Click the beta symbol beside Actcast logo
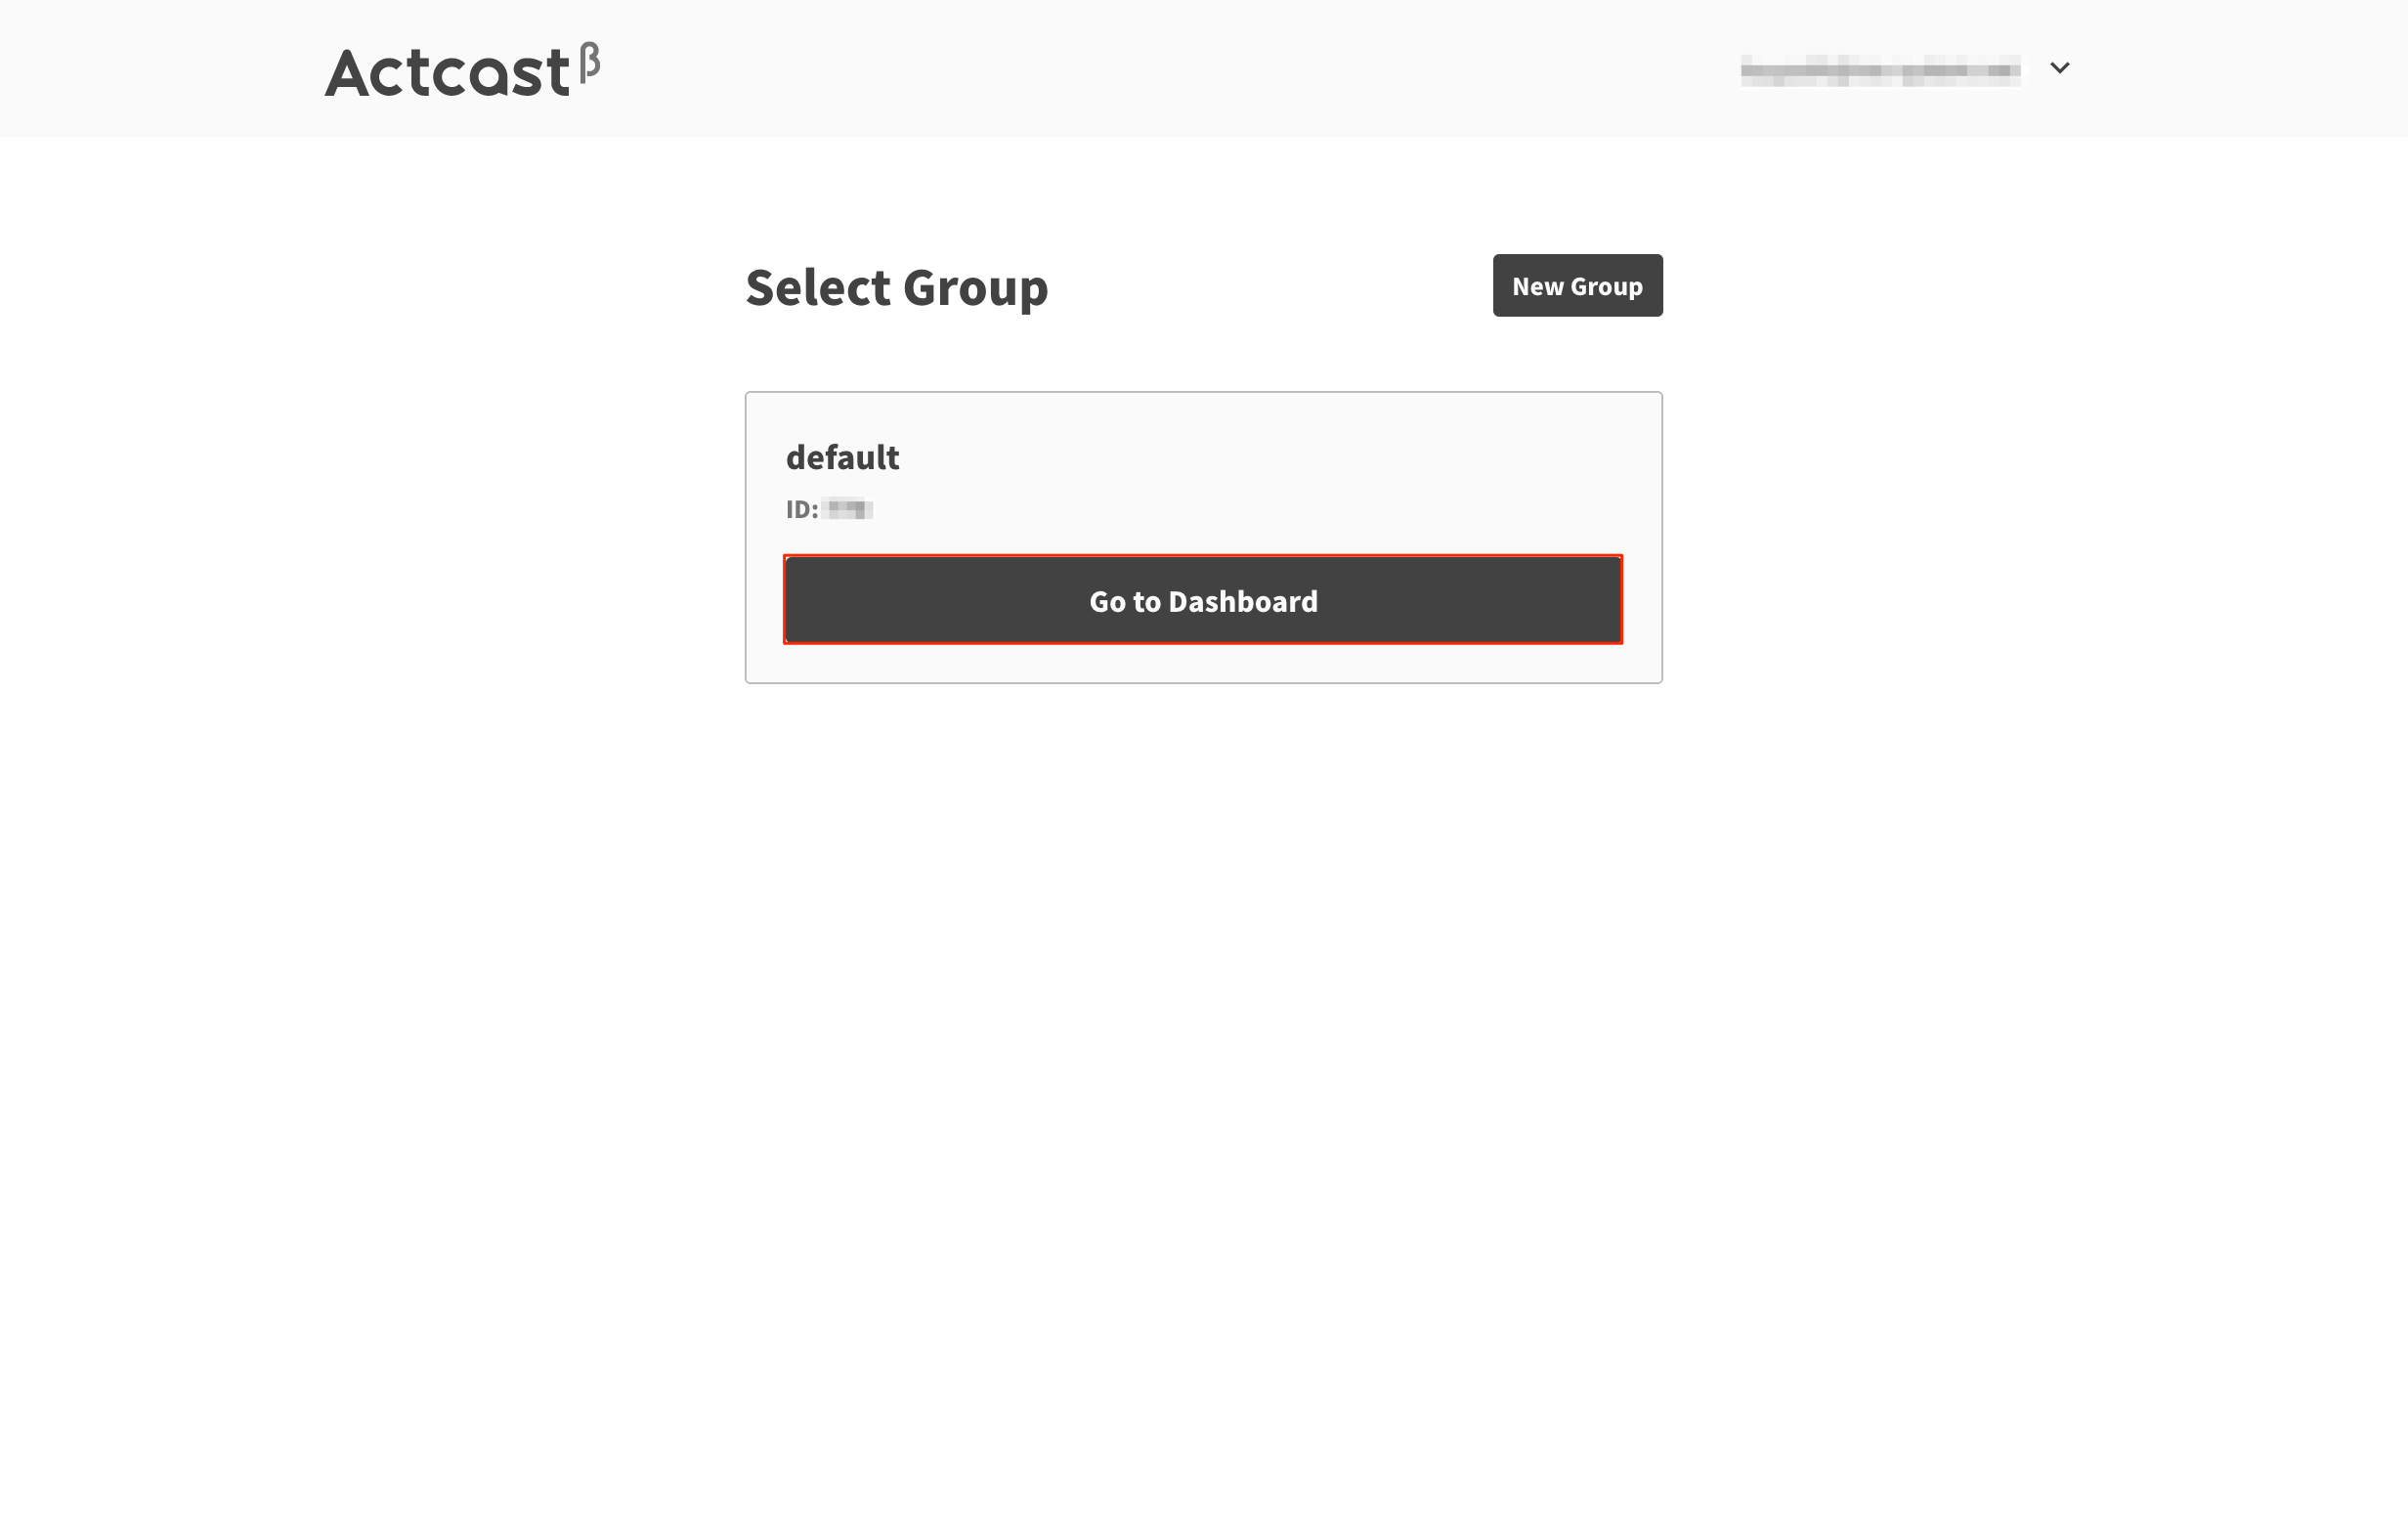Viewport: 2408px width, 1513px height. pos(590,60)
